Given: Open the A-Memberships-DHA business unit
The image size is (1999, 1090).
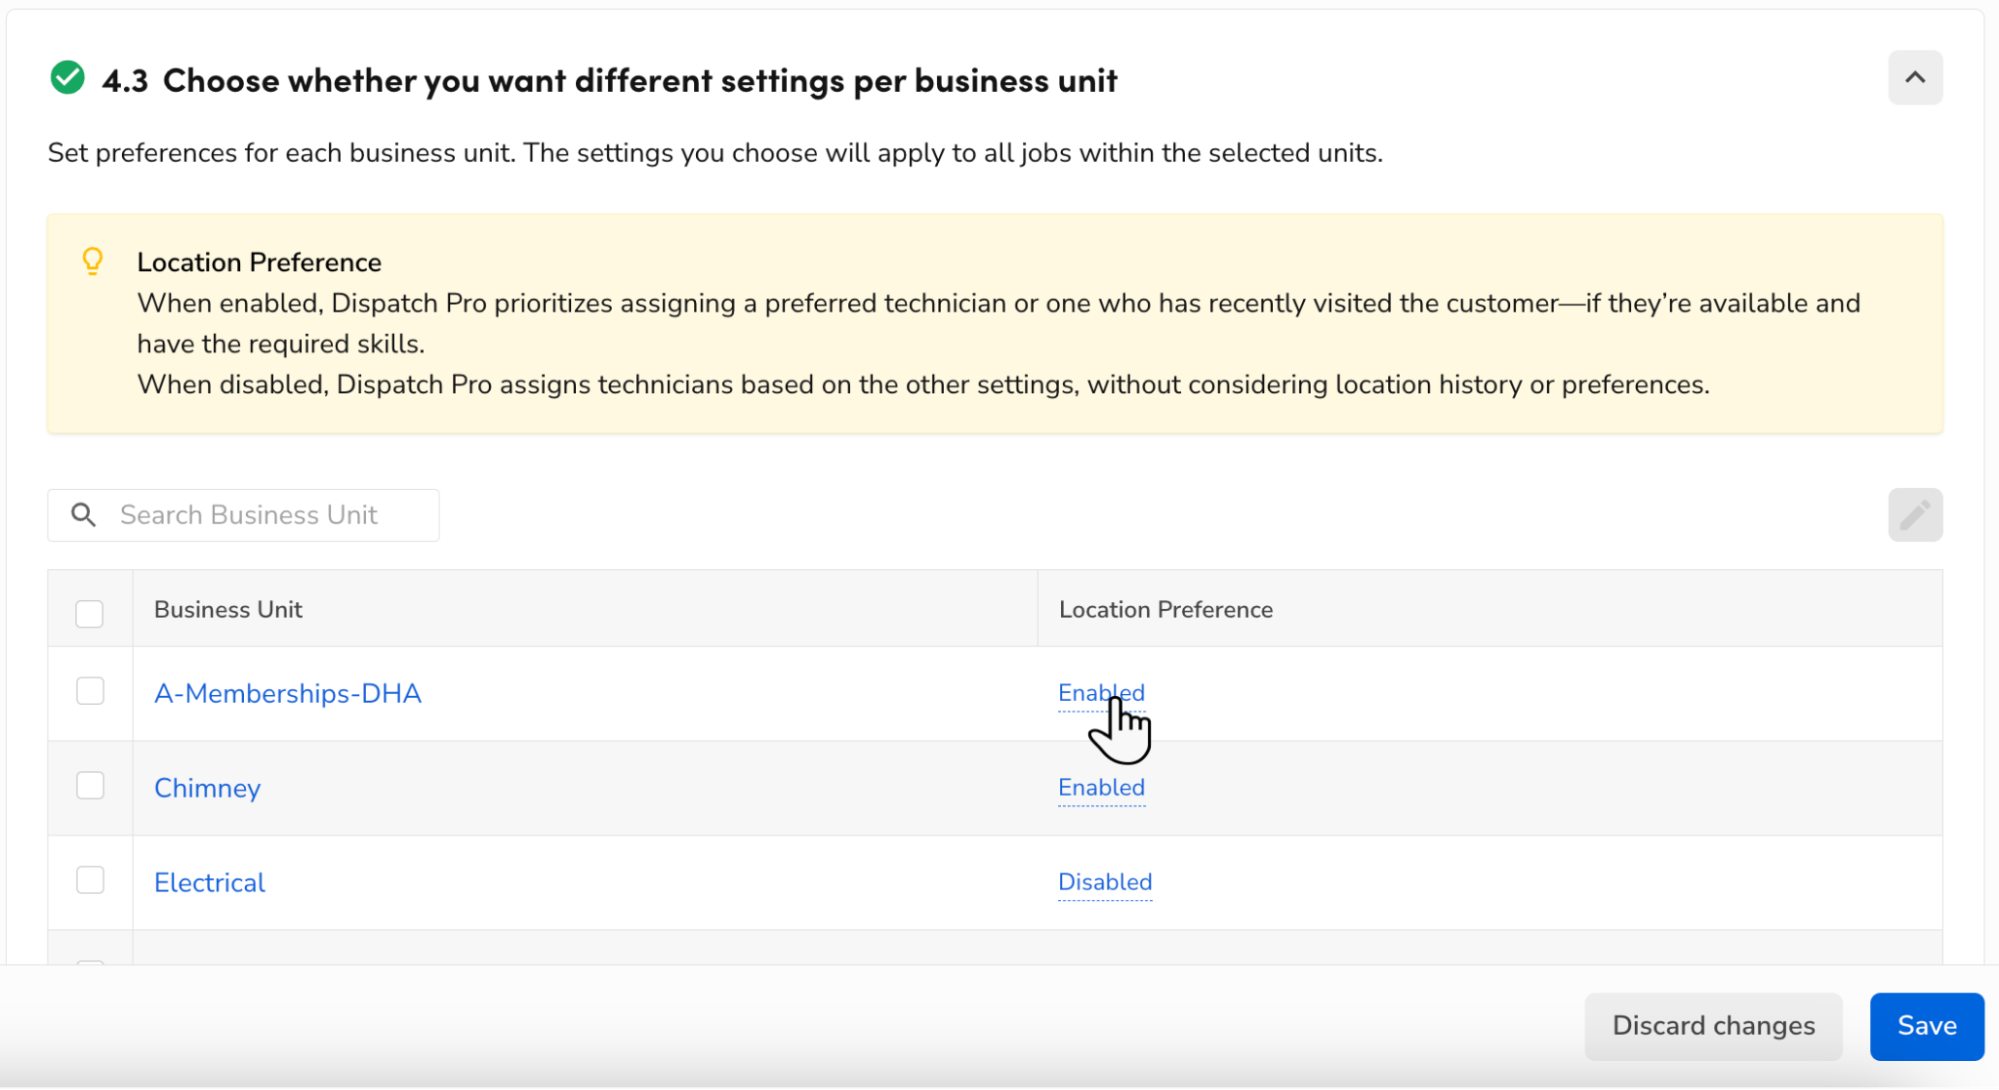Looking at the screenshot, I should point(288,693).
